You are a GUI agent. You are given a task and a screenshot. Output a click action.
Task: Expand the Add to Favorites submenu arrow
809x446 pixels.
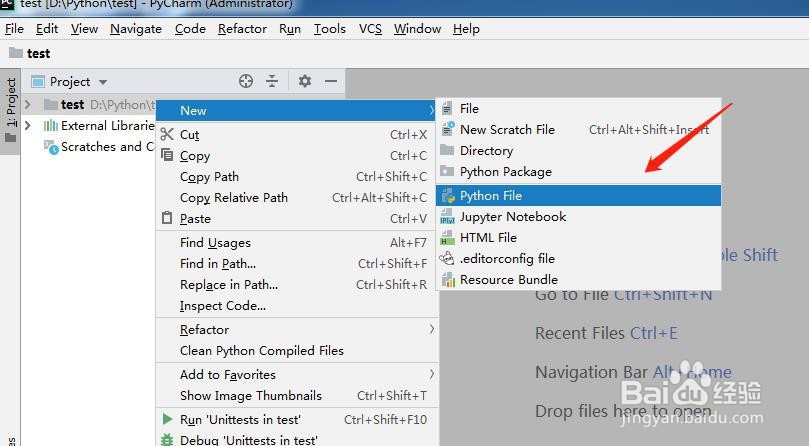click(431, 374)
